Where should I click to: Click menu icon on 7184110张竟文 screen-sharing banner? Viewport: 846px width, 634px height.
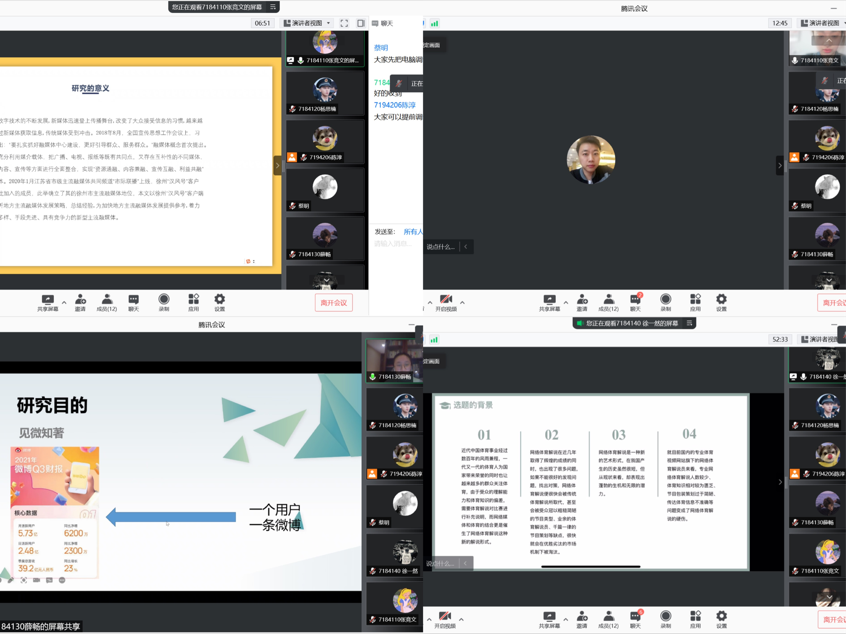point(273,7)
